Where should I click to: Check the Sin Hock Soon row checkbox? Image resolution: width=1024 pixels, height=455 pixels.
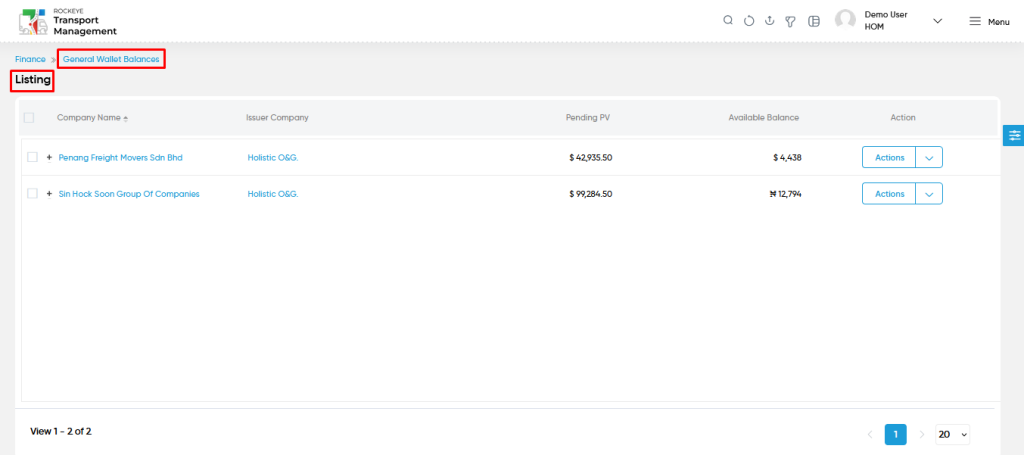[x=33, y=194]
